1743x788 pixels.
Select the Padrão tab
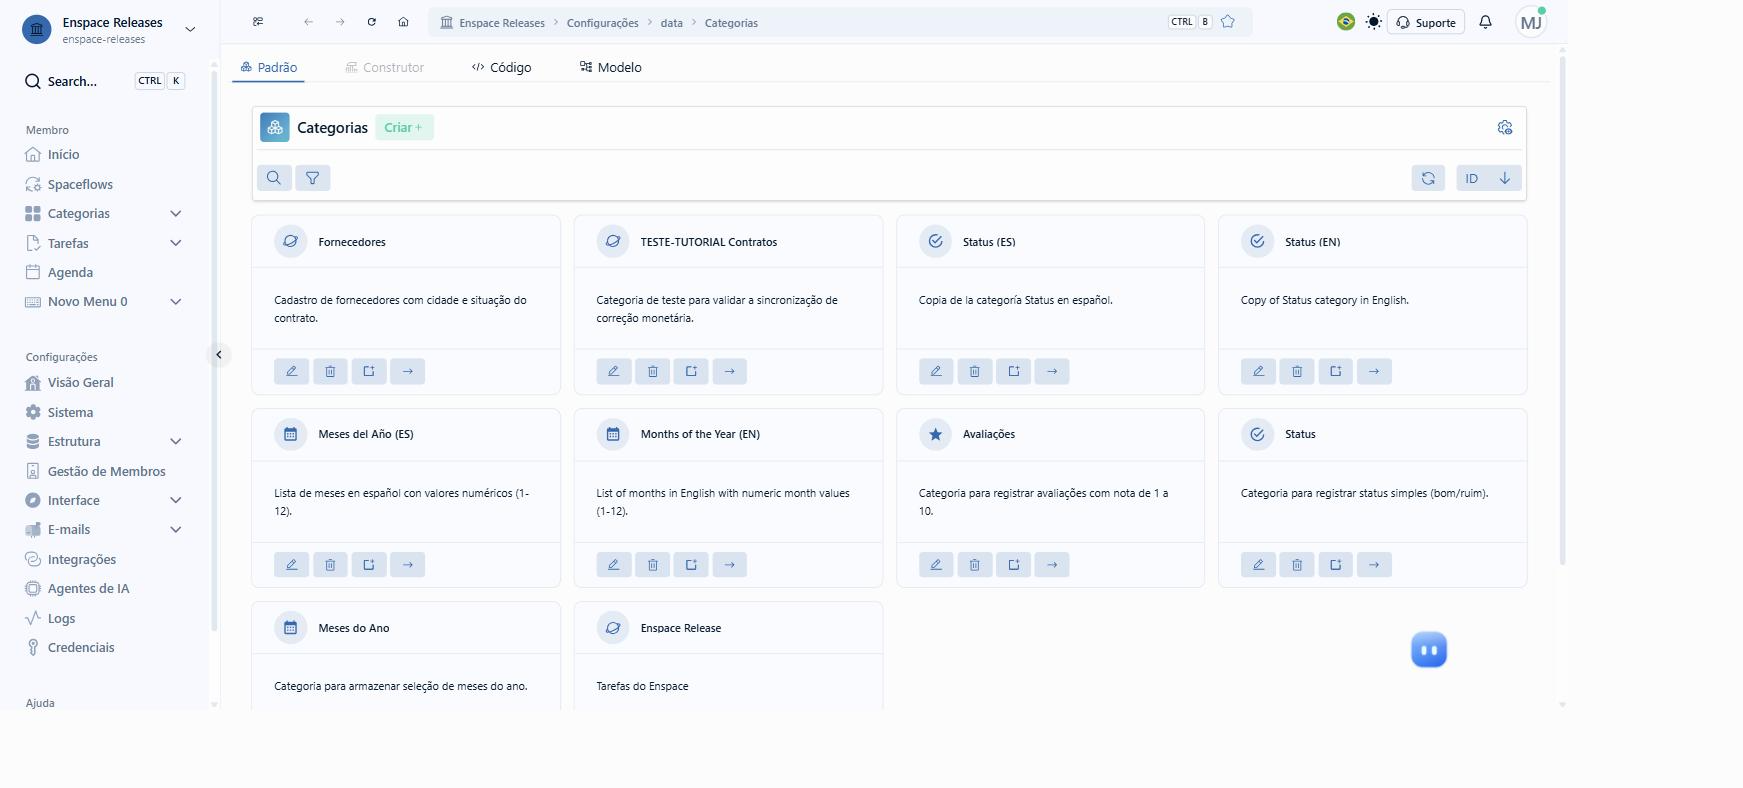[x=268, y=67]
